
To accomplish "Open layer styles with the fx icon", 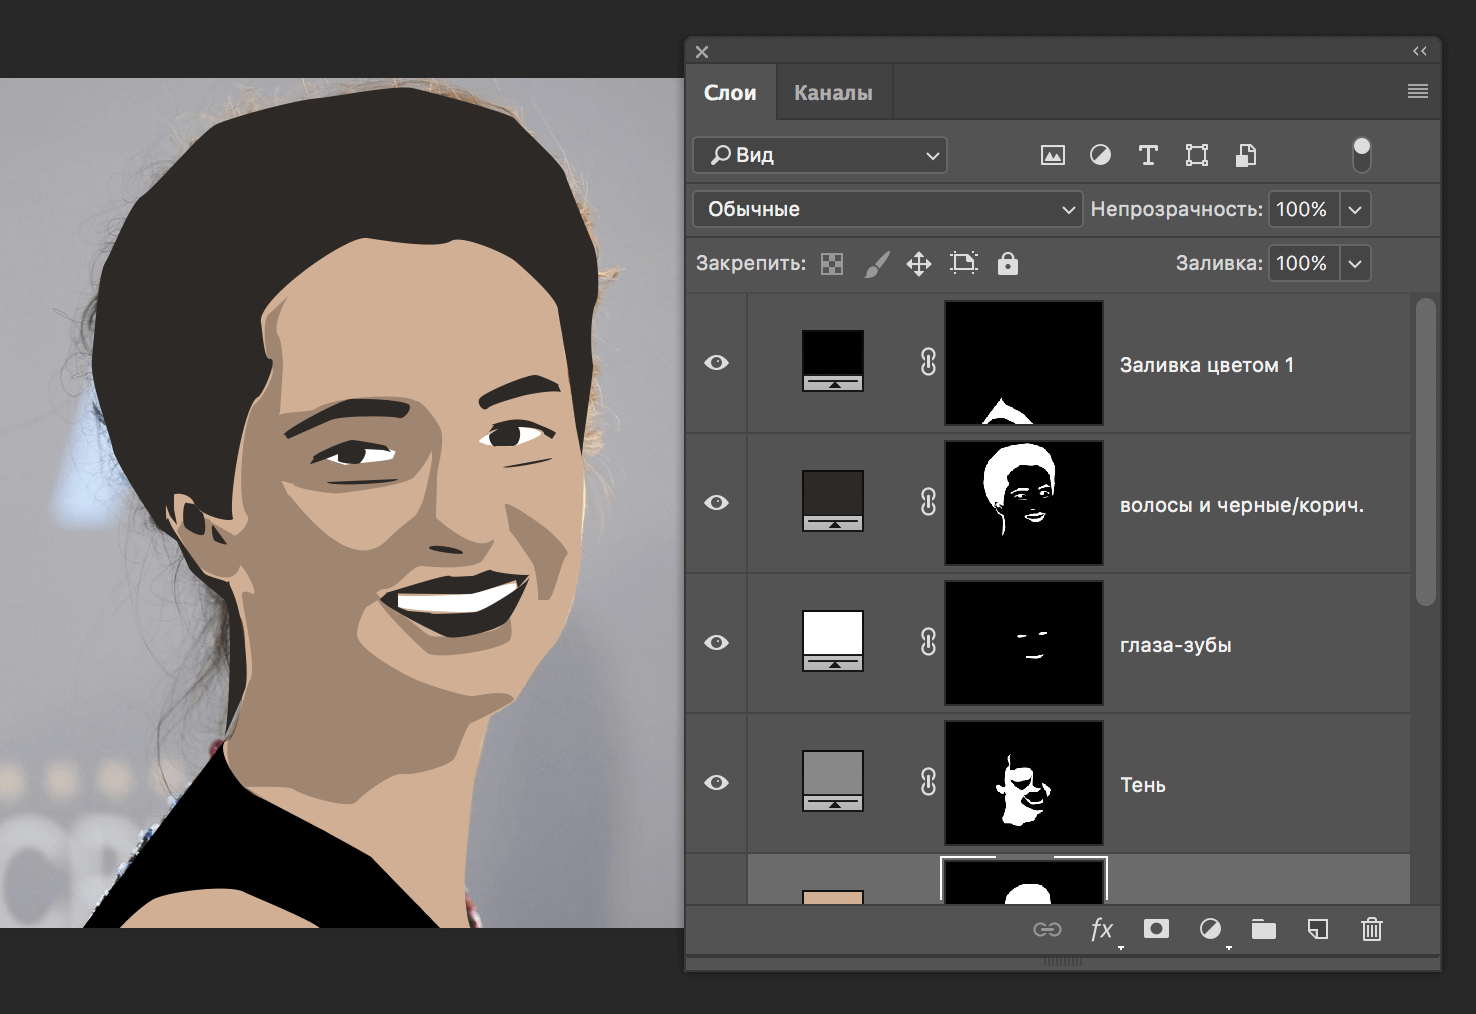I will 1102,929.
